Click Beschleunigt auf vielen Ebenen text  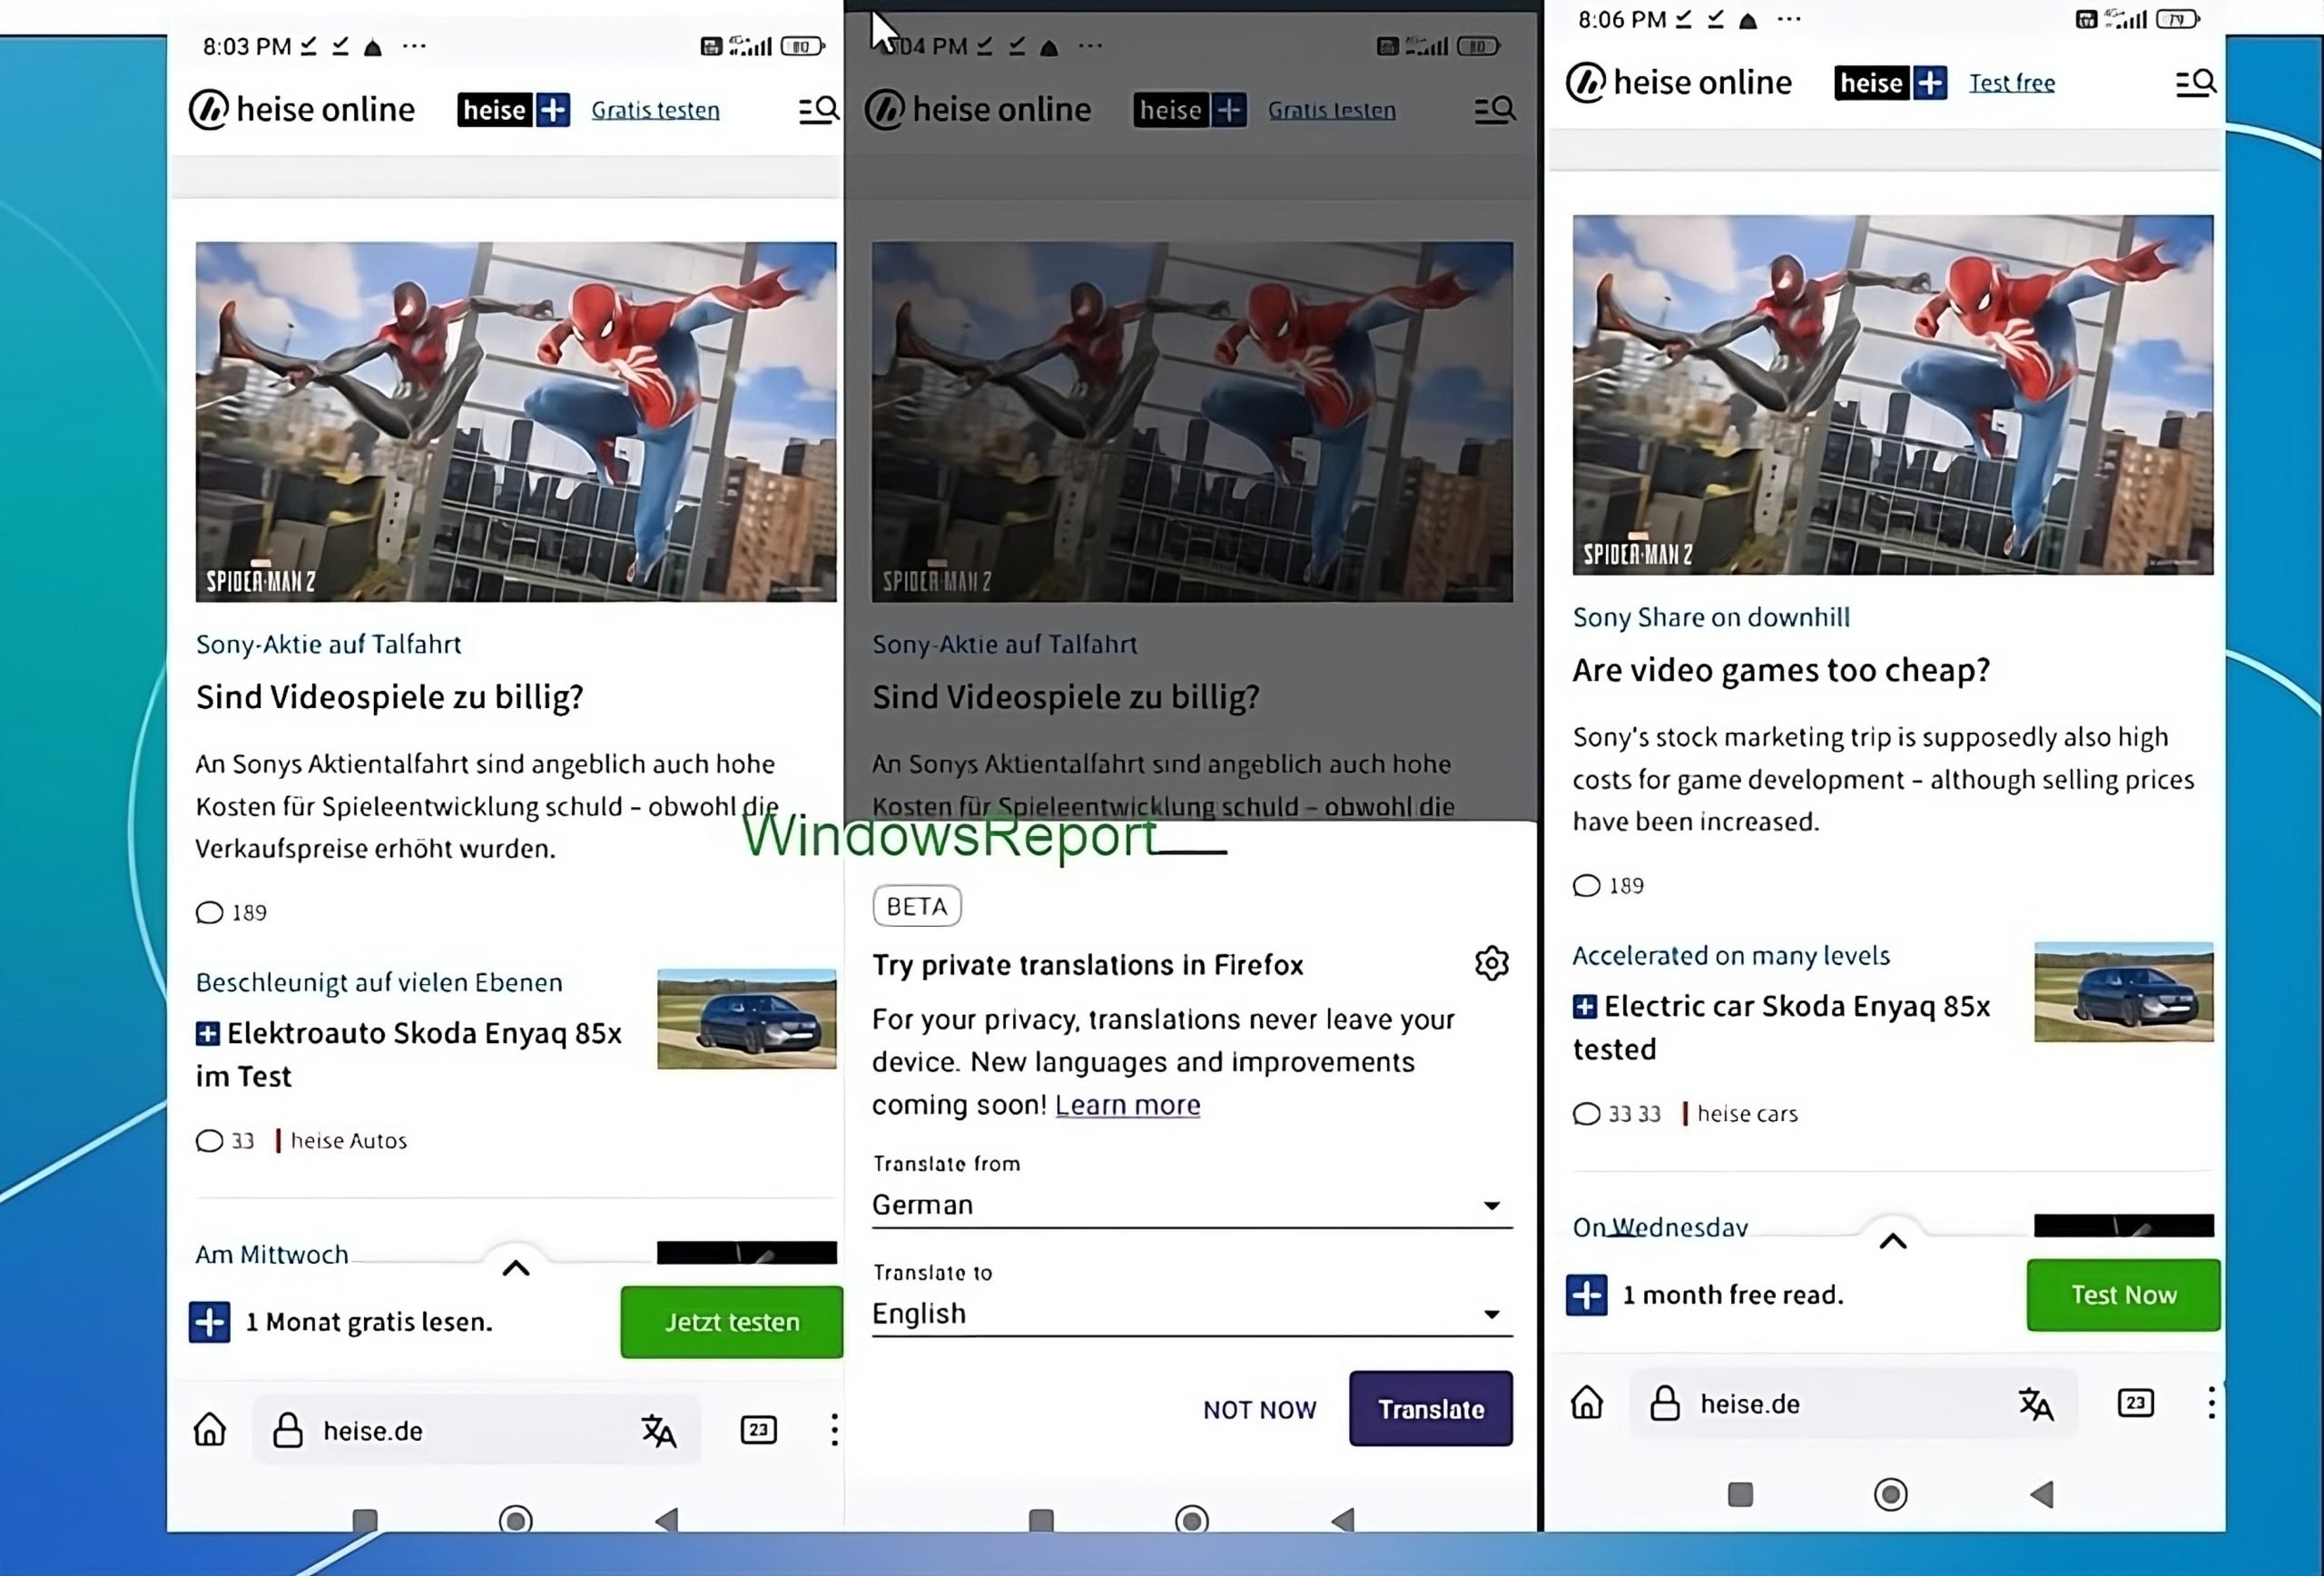[x=379, y=982]
